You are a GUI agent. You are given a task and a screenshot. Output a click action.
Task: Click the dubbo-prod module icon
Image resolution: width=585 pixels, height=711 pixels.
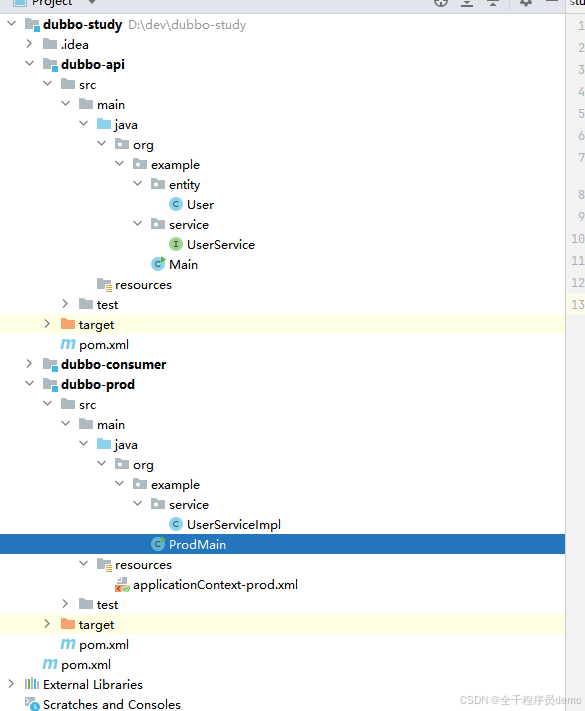(50, 385)
